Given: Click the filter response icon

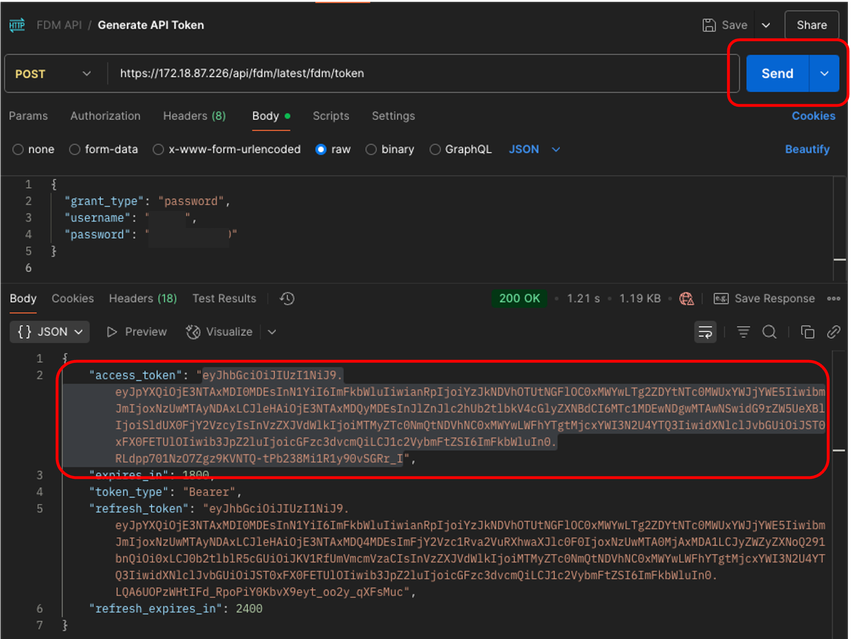Looking at the screenshot, I should pos(743,332).
